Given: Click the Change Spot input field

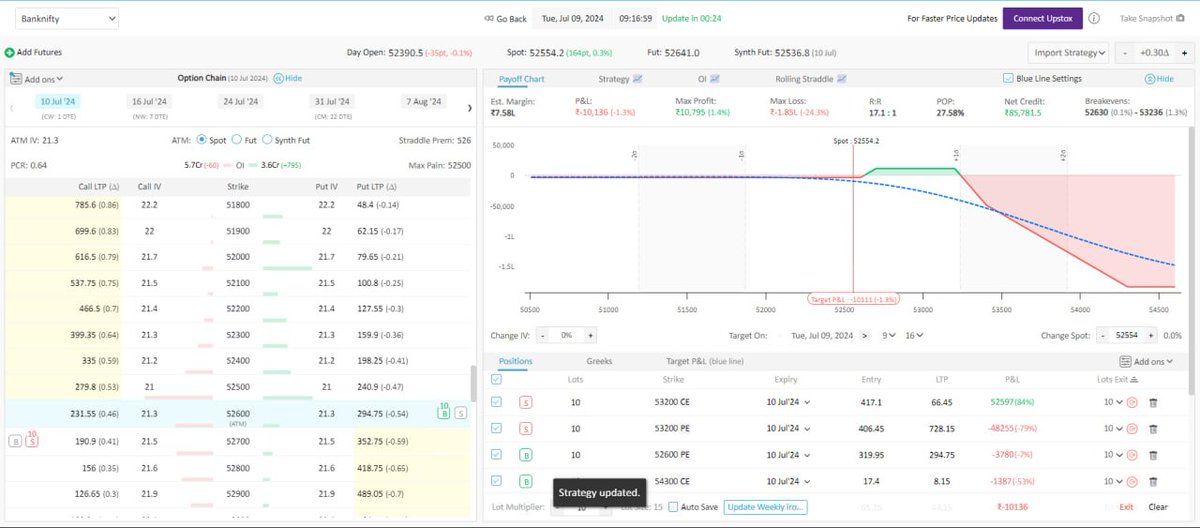Looking at the screenshot, I should coord(1126,336).
